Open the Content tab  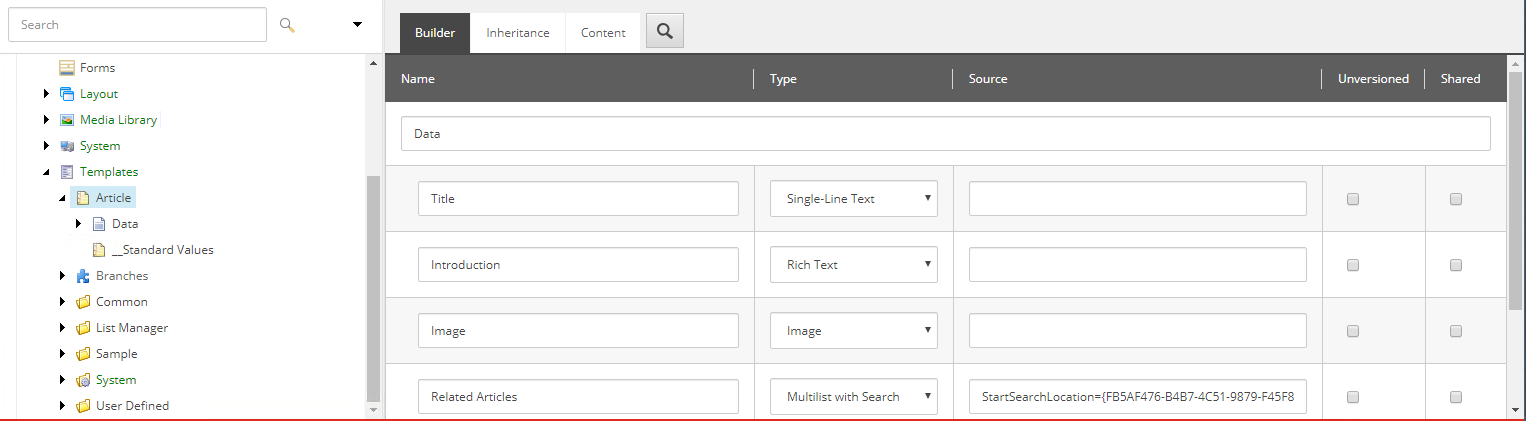pos(603,33)
